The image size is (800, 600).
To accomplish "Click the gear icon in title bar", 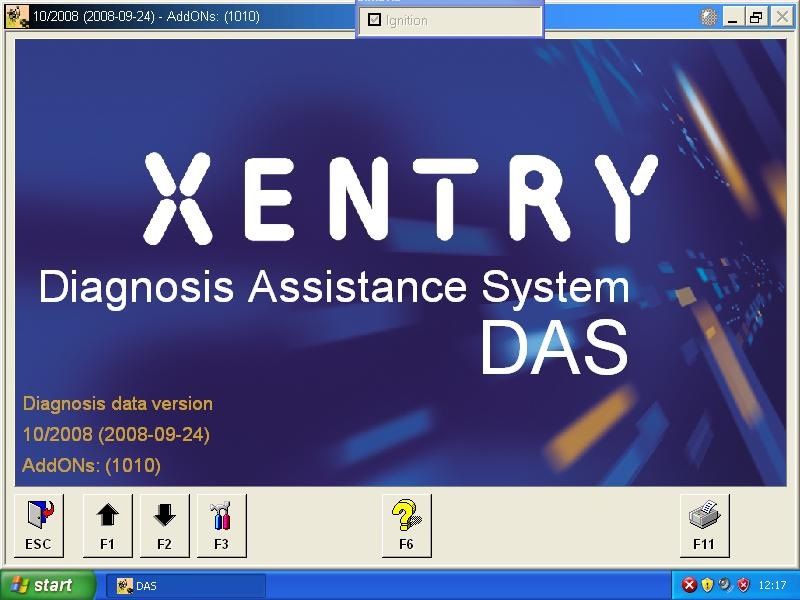I will click(x=709, y=17).
